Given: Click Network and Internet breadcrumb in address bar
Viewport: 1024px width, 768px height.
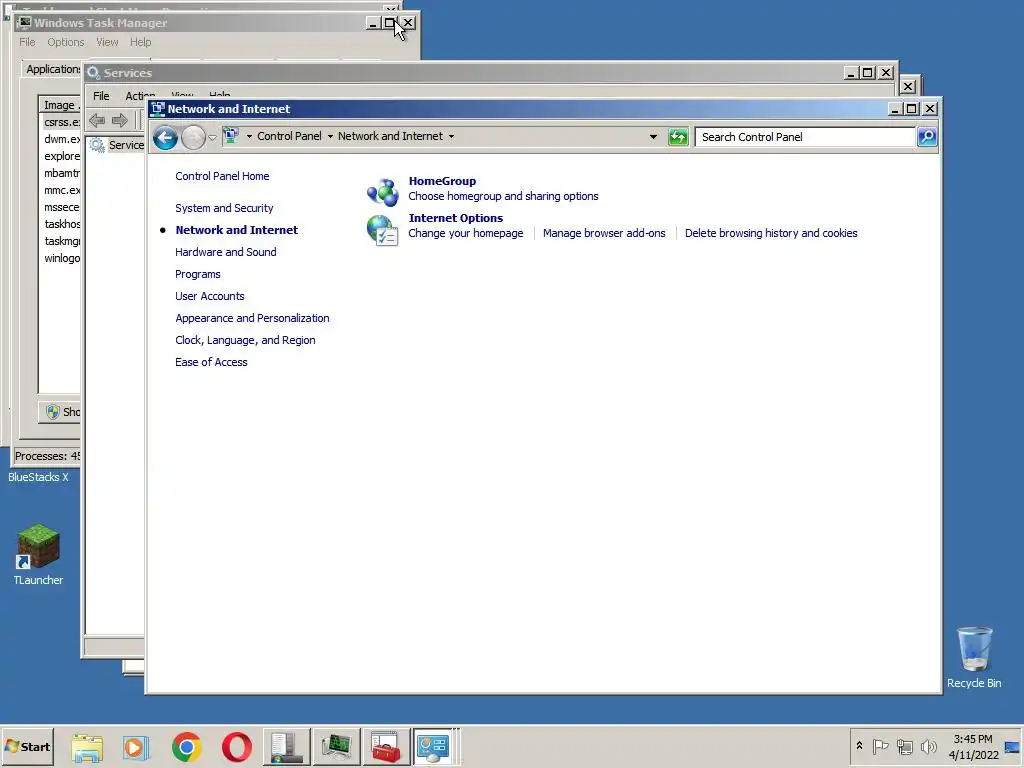Looking at the screenshot, I should coord(390,136).
